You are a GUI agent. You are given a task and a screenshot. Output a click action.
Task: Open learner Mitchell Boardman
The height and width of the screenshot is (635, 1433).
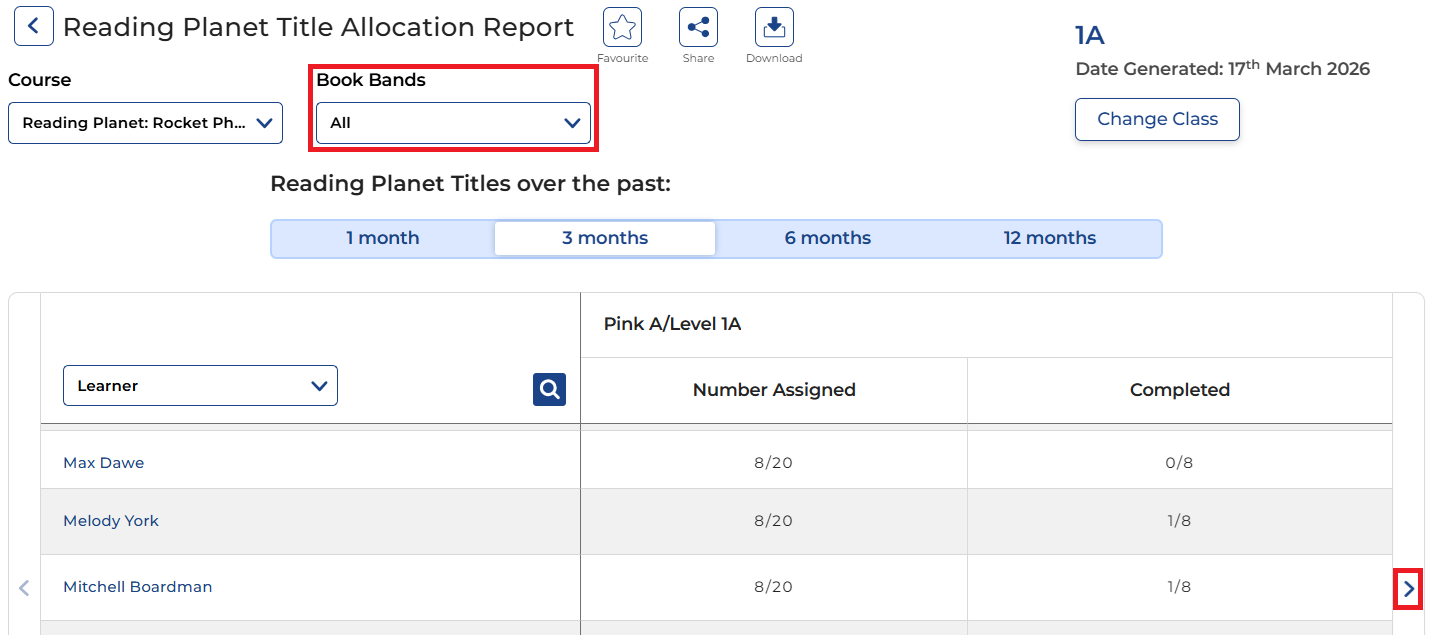[138, 587]
